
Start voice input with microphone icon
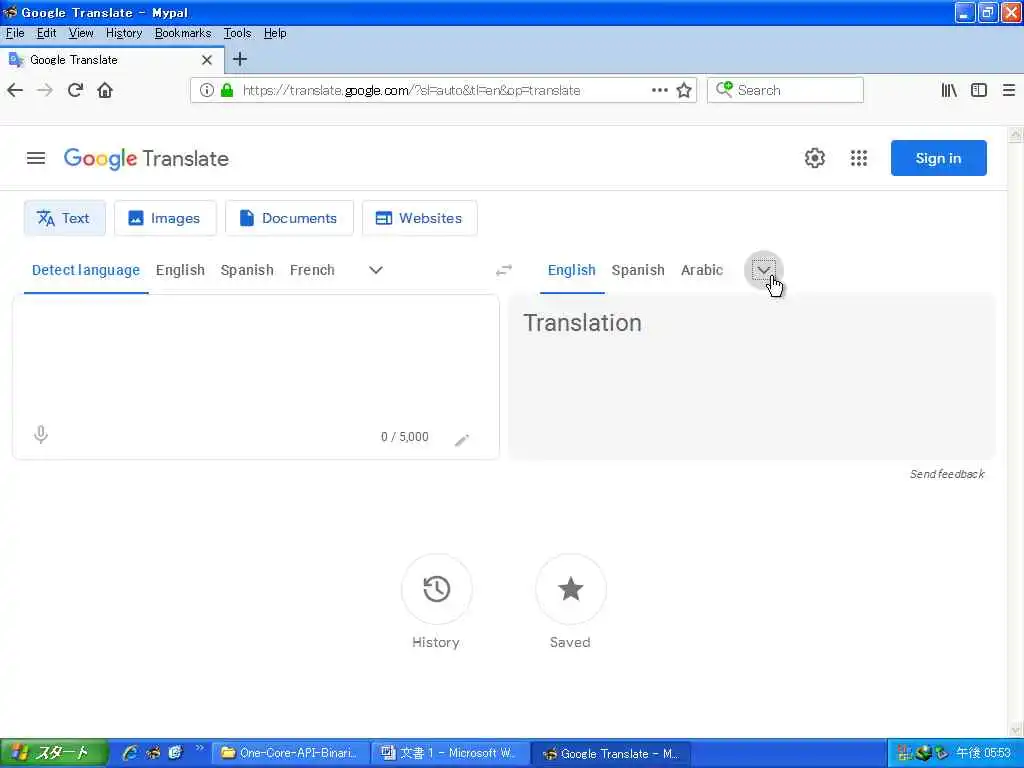(x=40, y=434)
